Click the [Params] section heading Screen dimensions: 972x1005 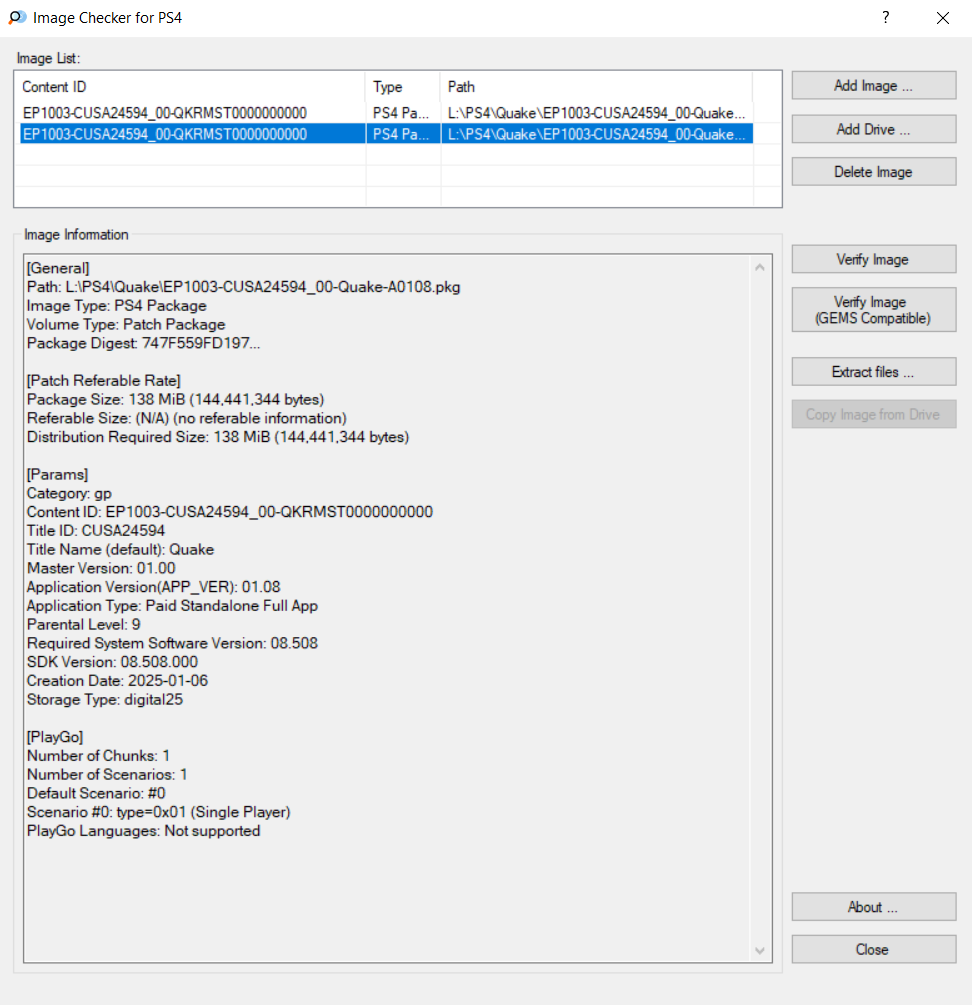[58, 474]
